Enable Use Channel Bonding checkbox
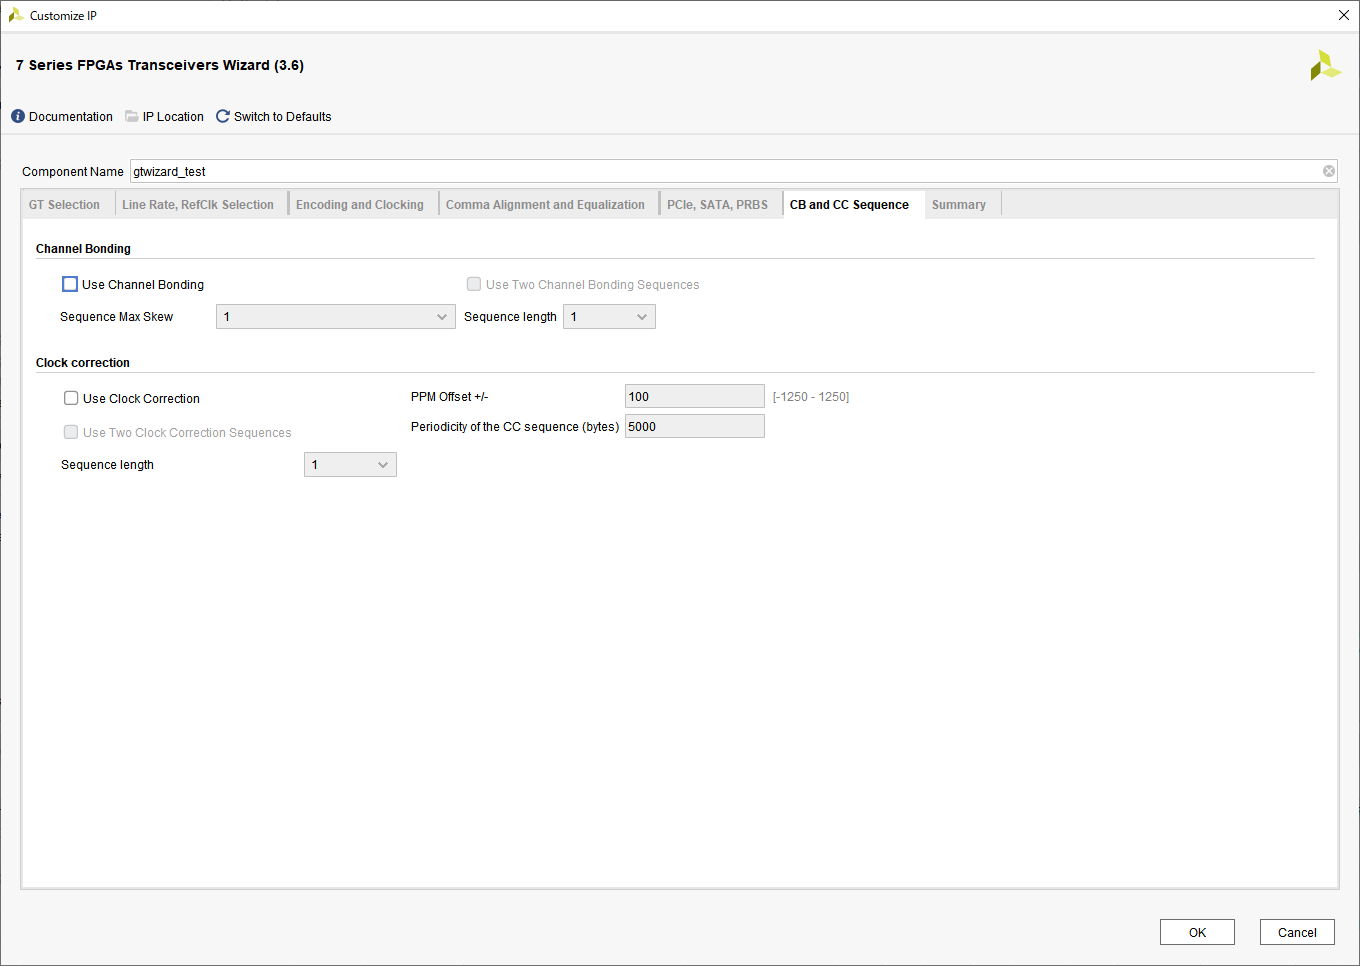Screen dimensions: 1360x966 point(70,284)
